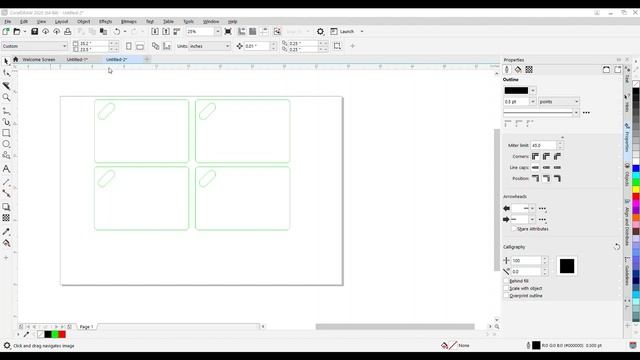Open the Effects menu

click(x=105, y=21)
